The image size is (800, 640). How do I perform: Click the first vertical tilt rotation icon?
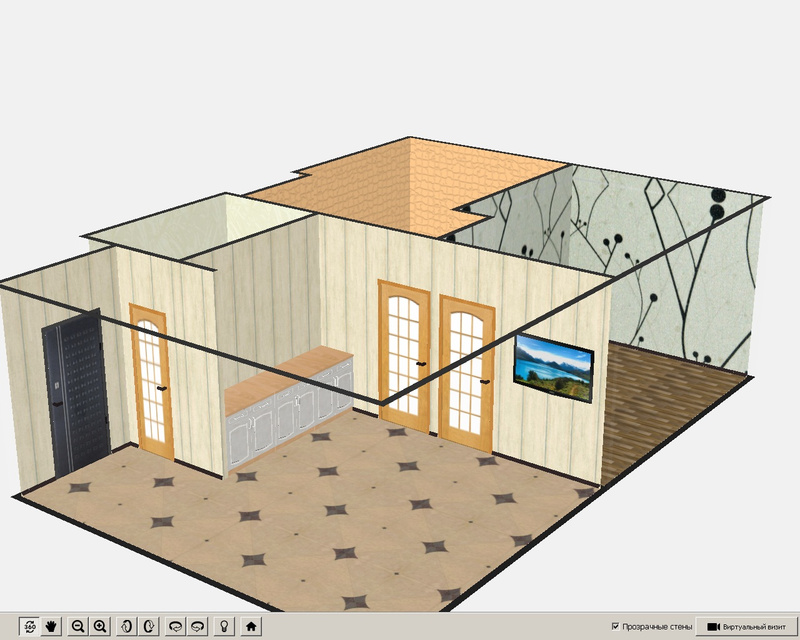[127, 626]
